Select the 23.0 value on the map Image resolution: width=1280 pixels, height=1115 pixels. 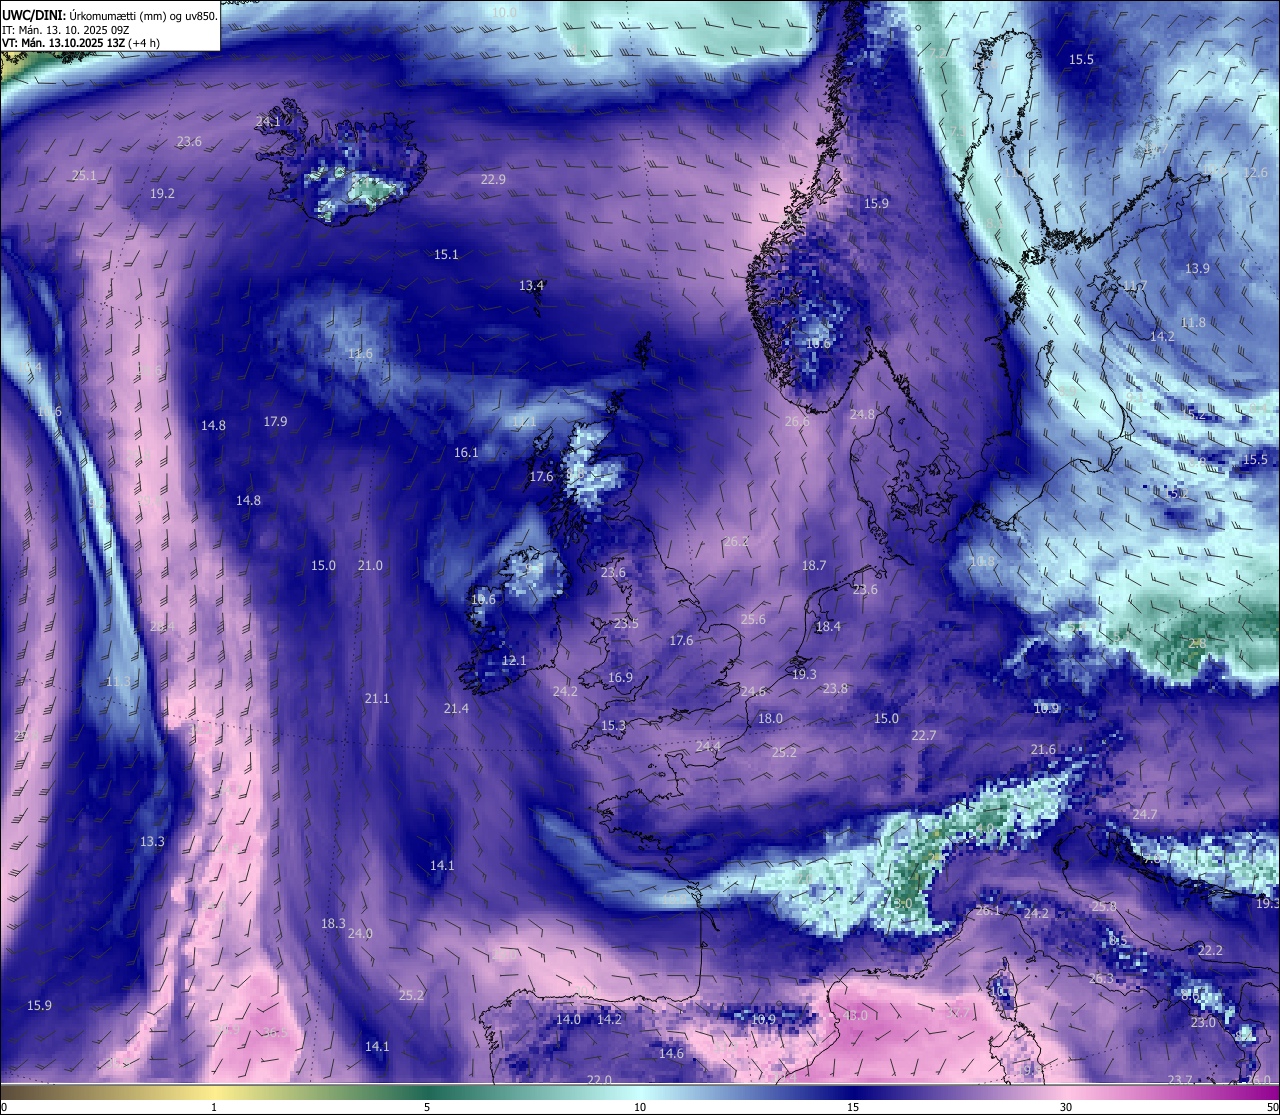pyautogui.click(x=1203, y=1023)
